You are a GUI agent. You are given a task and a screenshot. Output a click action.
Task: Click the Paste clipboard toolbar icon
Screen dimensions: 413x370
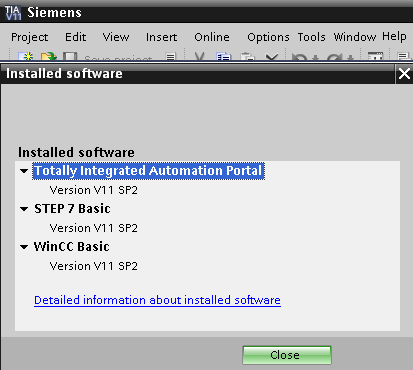248,56
